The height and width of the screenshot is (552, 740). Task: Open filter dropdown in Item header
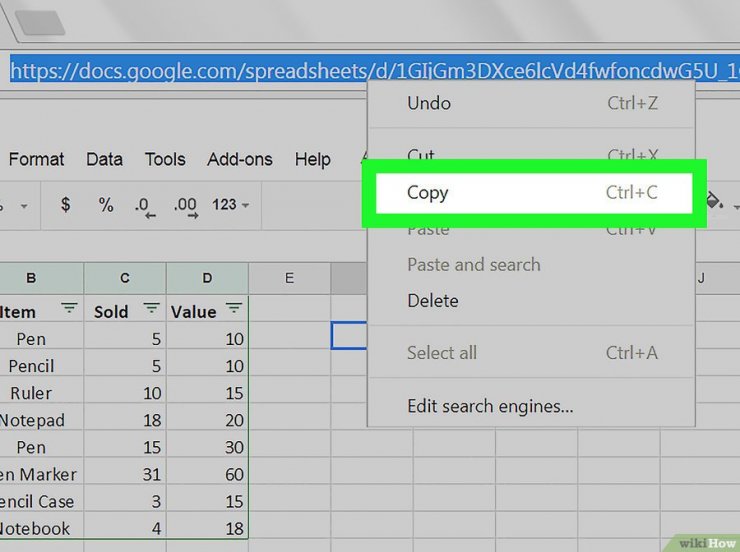69,309
